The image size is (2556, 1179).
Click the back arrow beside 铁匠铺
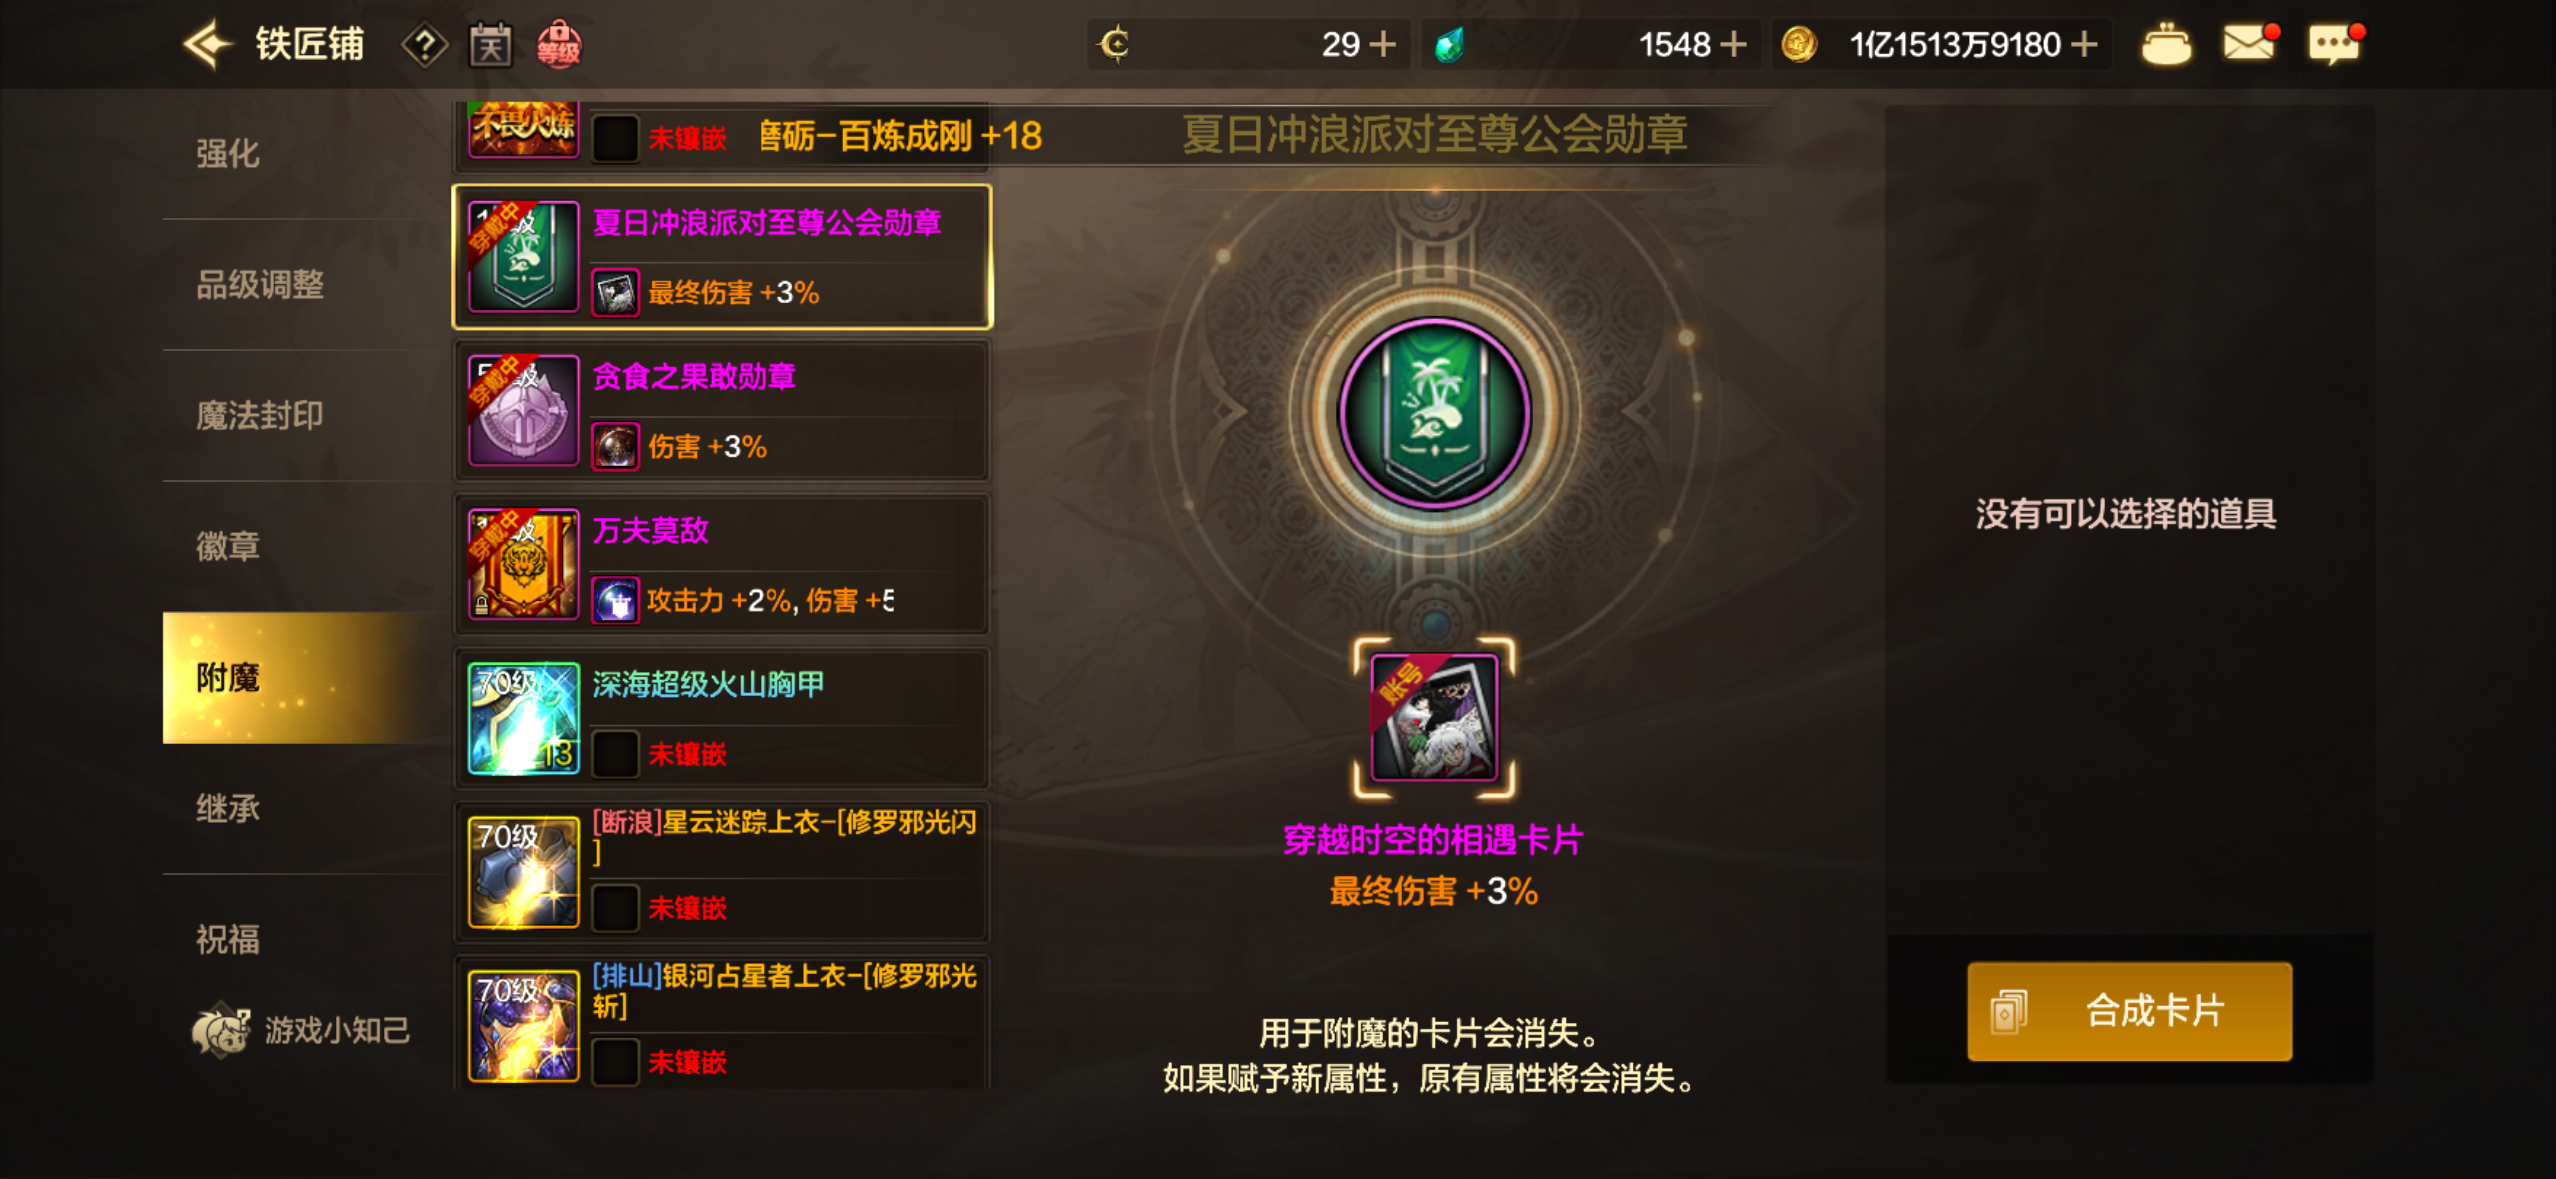(208, 45)
